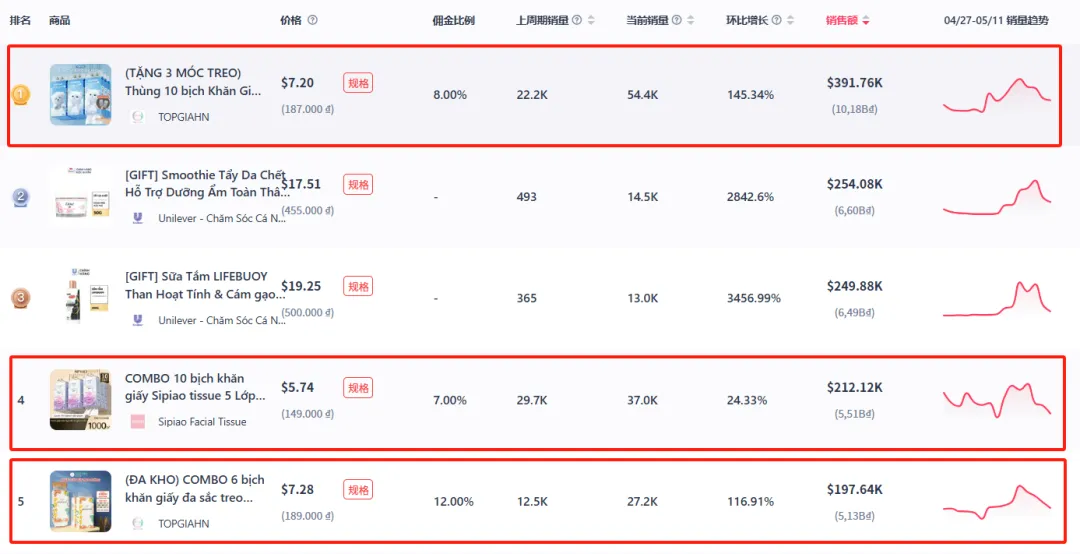Image resolution: width=1080 pixels, height=554 pixels.
Task: Click the rank 5 product thumbnail image
Action: [x=81, y=501]
